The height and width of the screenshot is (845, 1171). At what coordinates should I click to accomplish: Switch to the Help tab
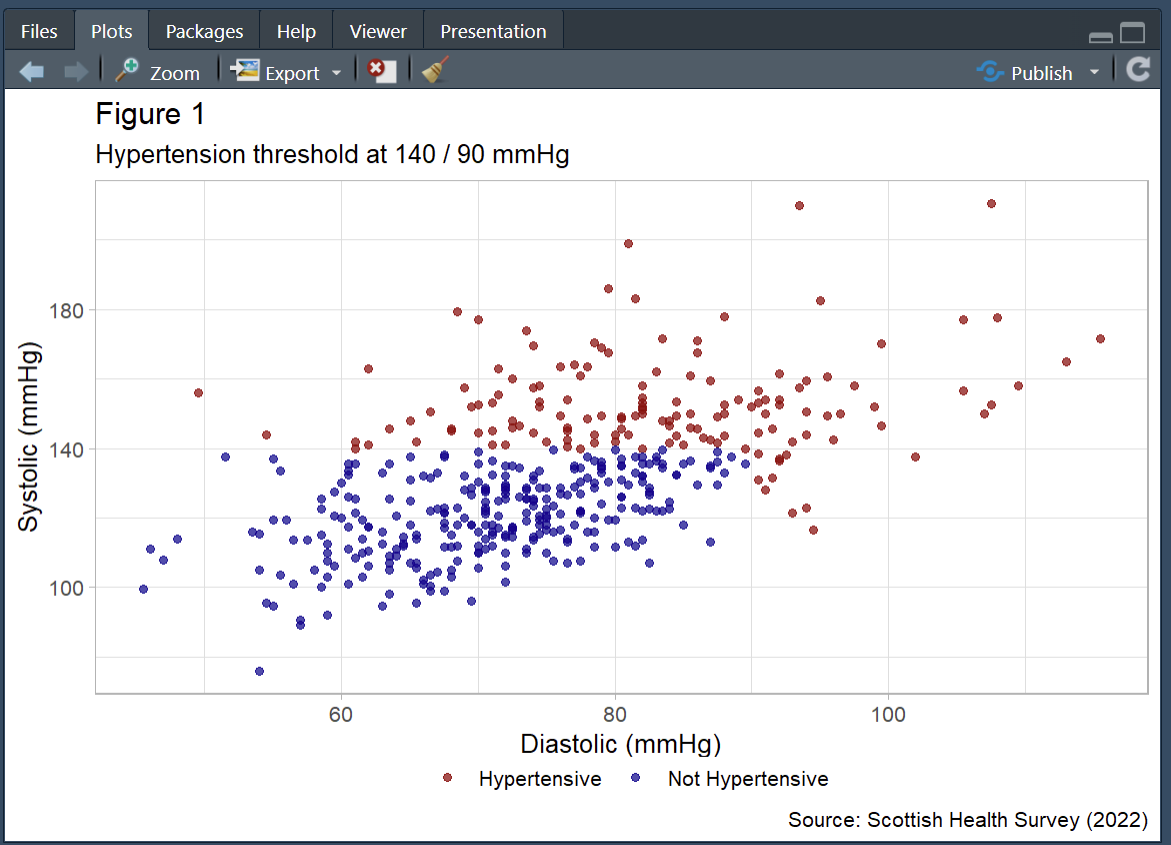296,31
